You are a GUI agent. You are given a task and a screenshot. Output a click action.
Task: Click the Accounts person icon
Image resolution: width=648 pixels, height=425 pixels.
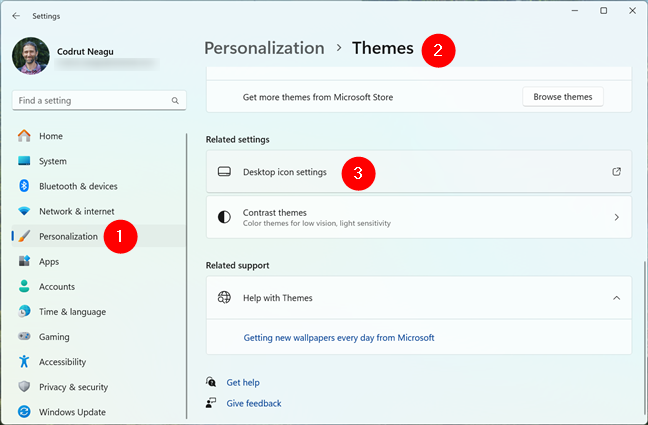(x=24, y=287)
